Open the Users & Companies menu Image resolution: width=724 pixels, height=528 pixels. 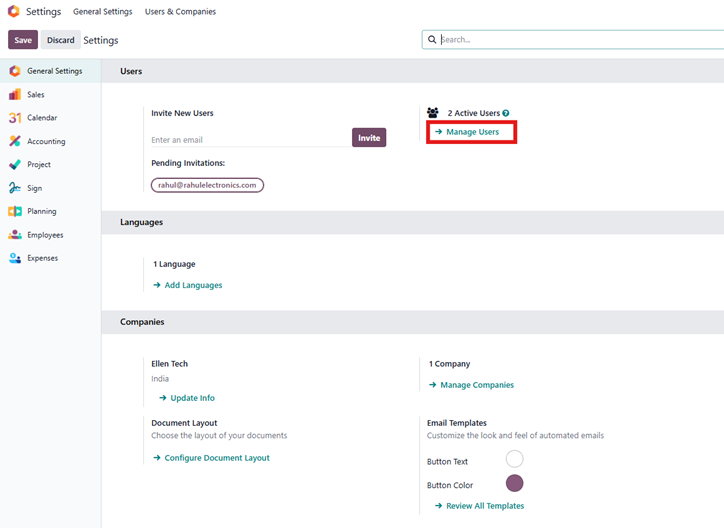tap(180, 12)
